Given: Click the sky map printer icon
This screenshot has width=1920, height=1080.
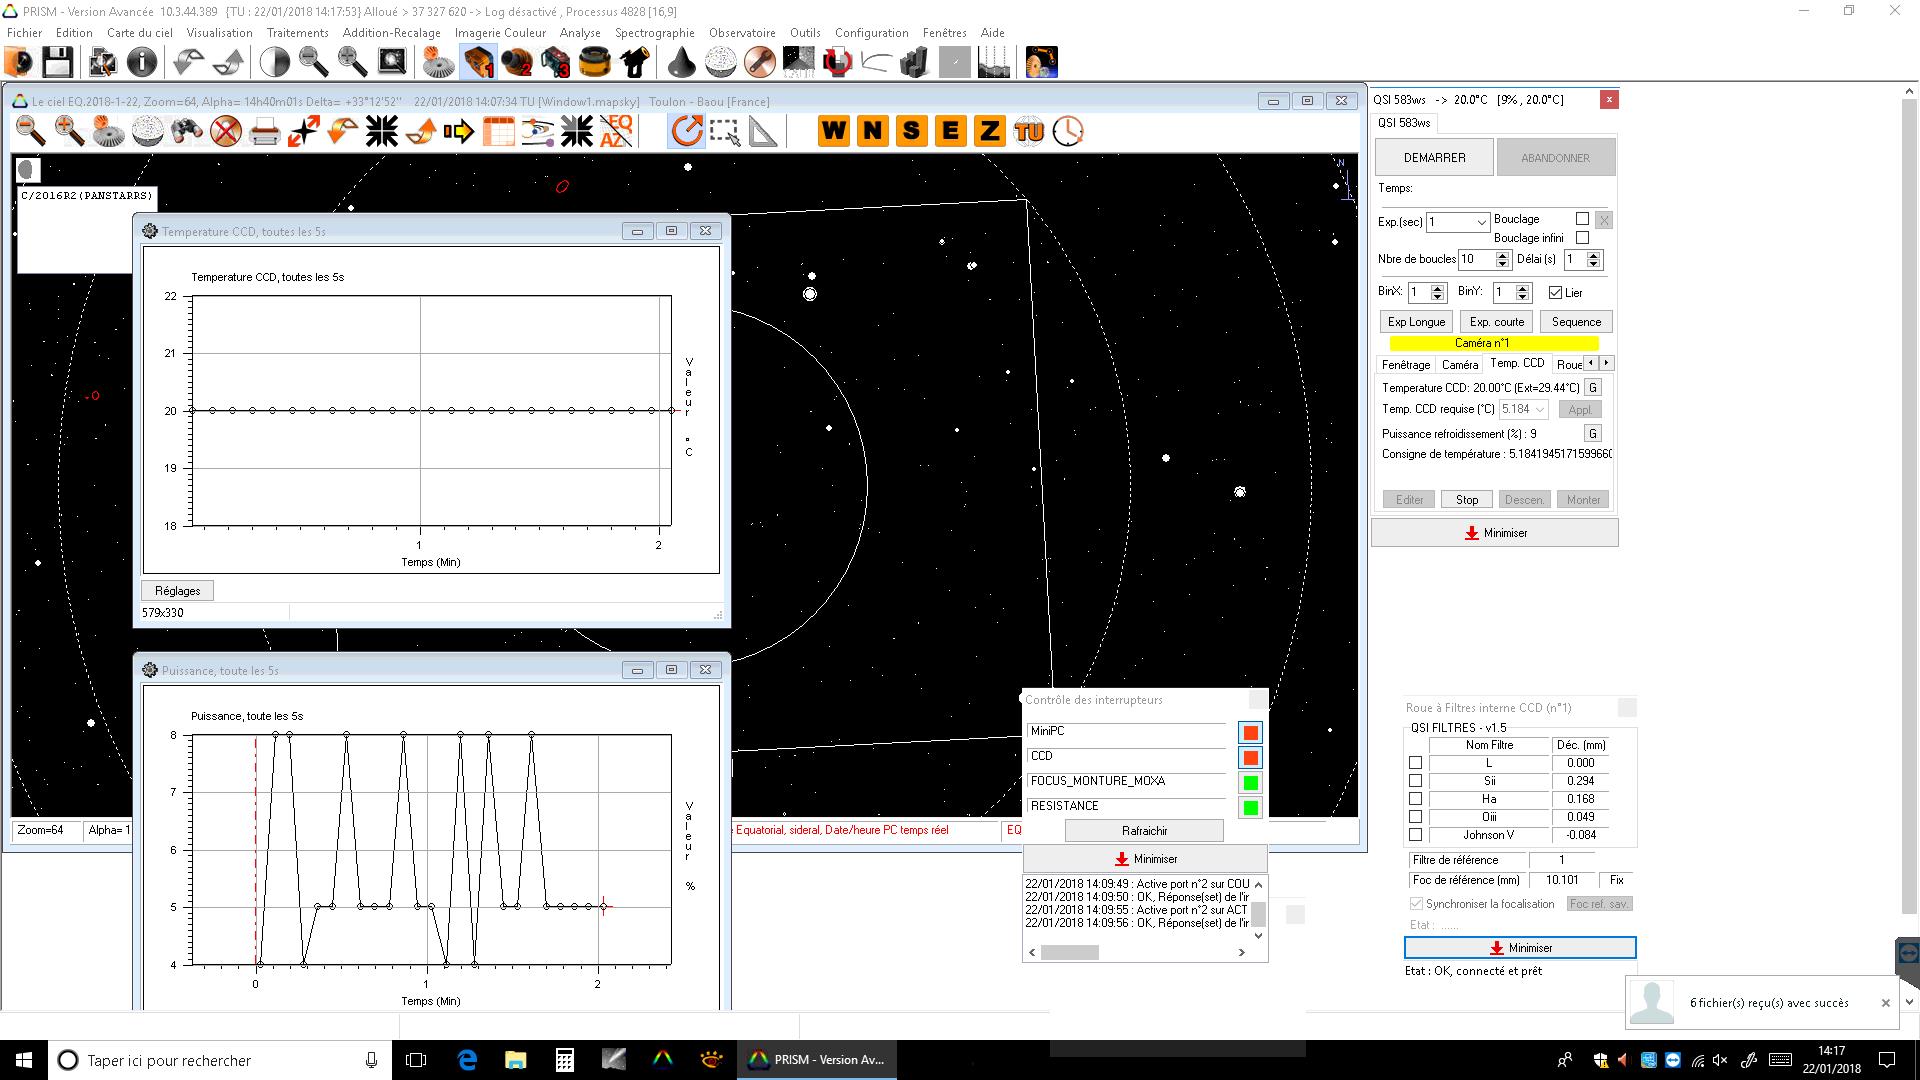Looking at the screenshot, I should pyautogui.click(x=264, y=131).
